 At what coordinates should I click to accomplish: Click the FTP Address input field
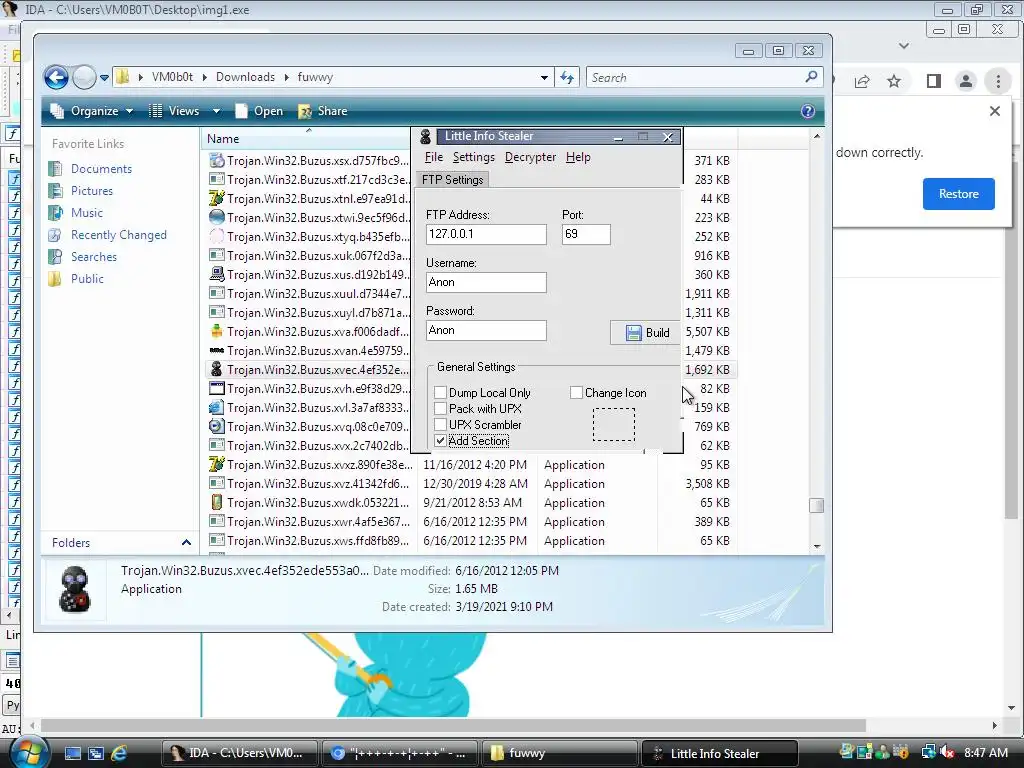[486, 234]
